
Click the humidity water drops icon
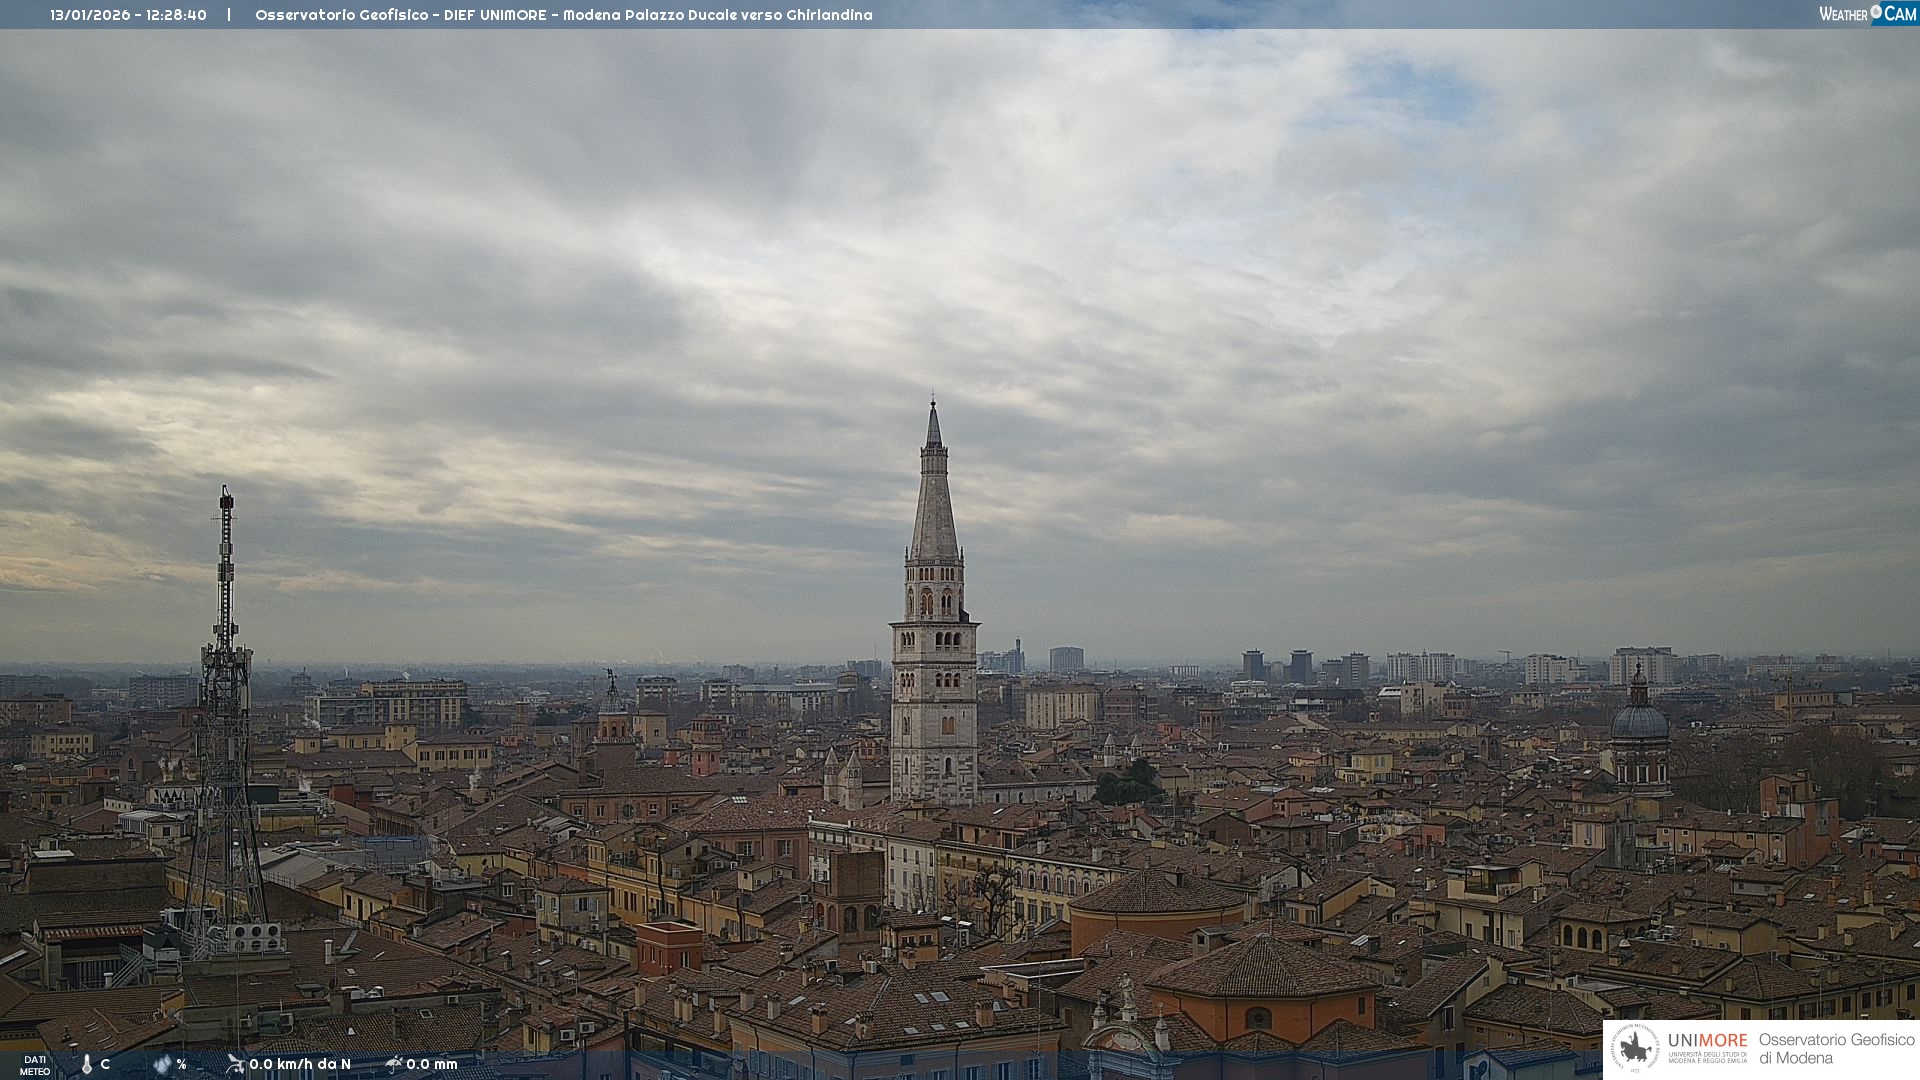[162, 1064]
